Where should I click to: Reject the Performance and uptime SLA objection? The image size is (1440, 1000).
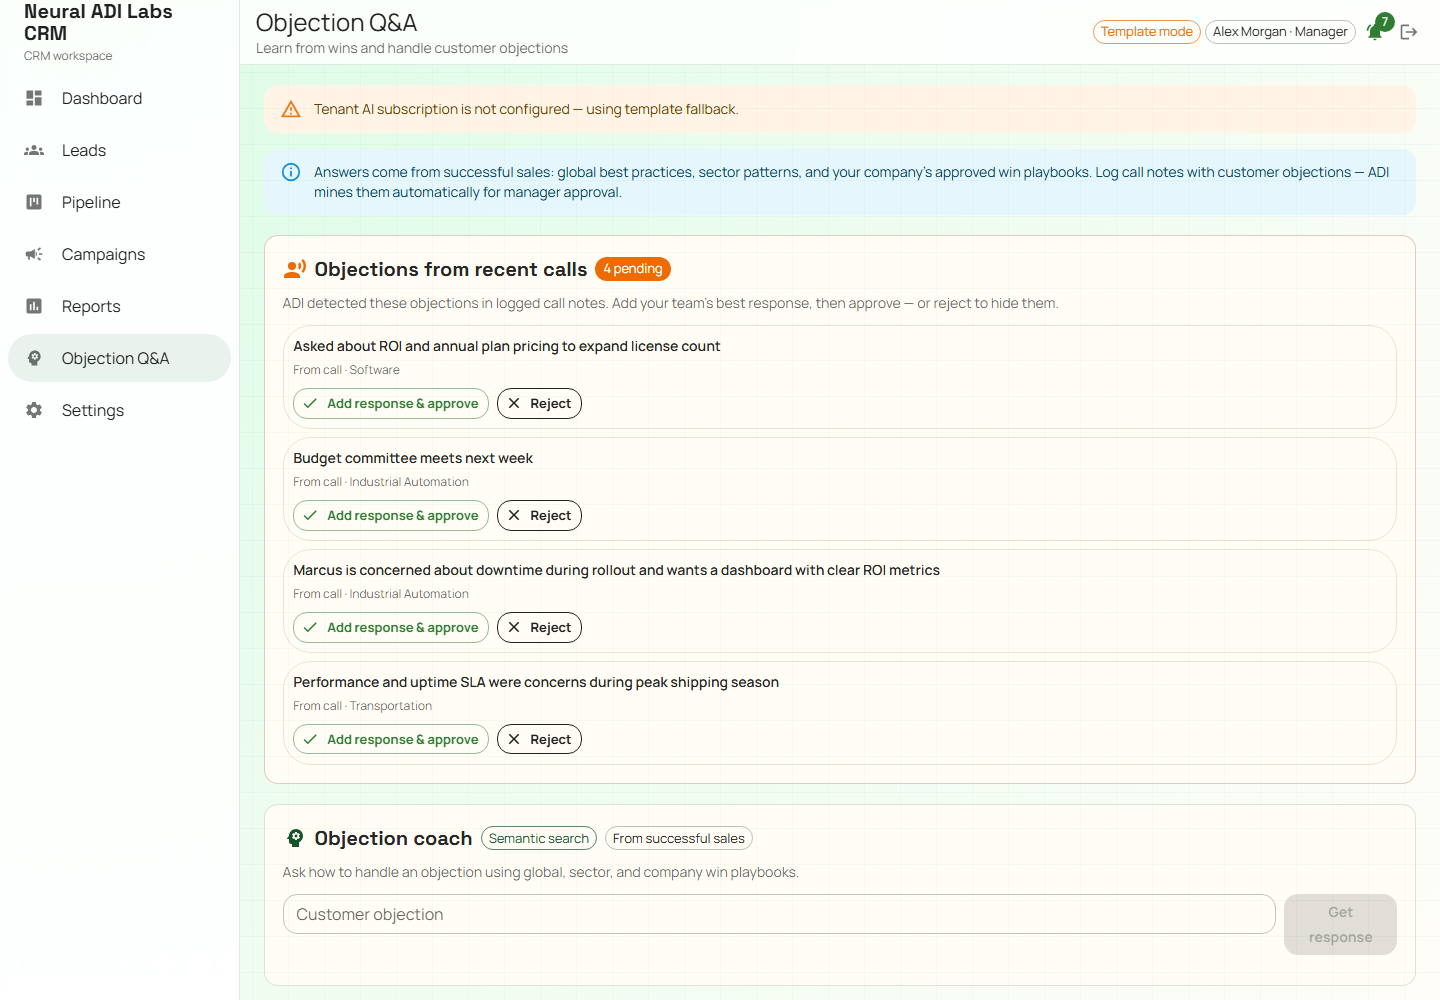[x=539, y=739]
